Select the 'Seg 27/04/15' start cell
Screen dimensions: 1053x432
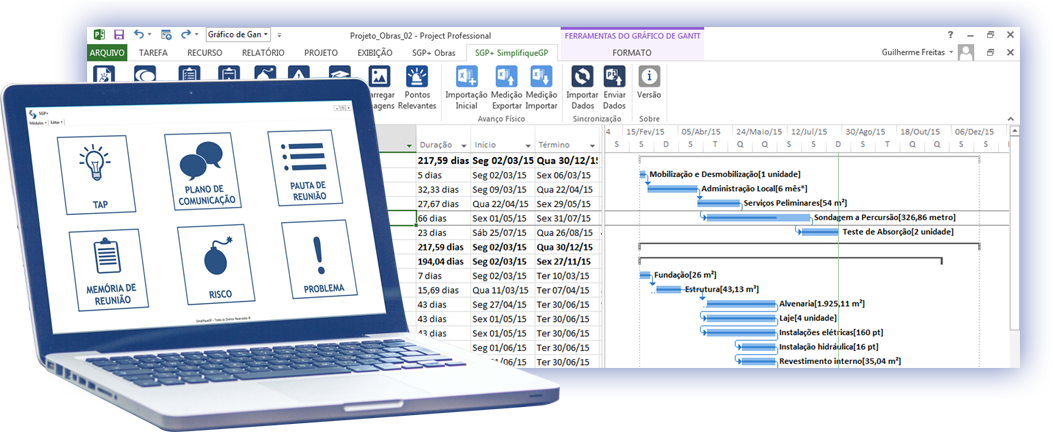click(x=502, y=304)
